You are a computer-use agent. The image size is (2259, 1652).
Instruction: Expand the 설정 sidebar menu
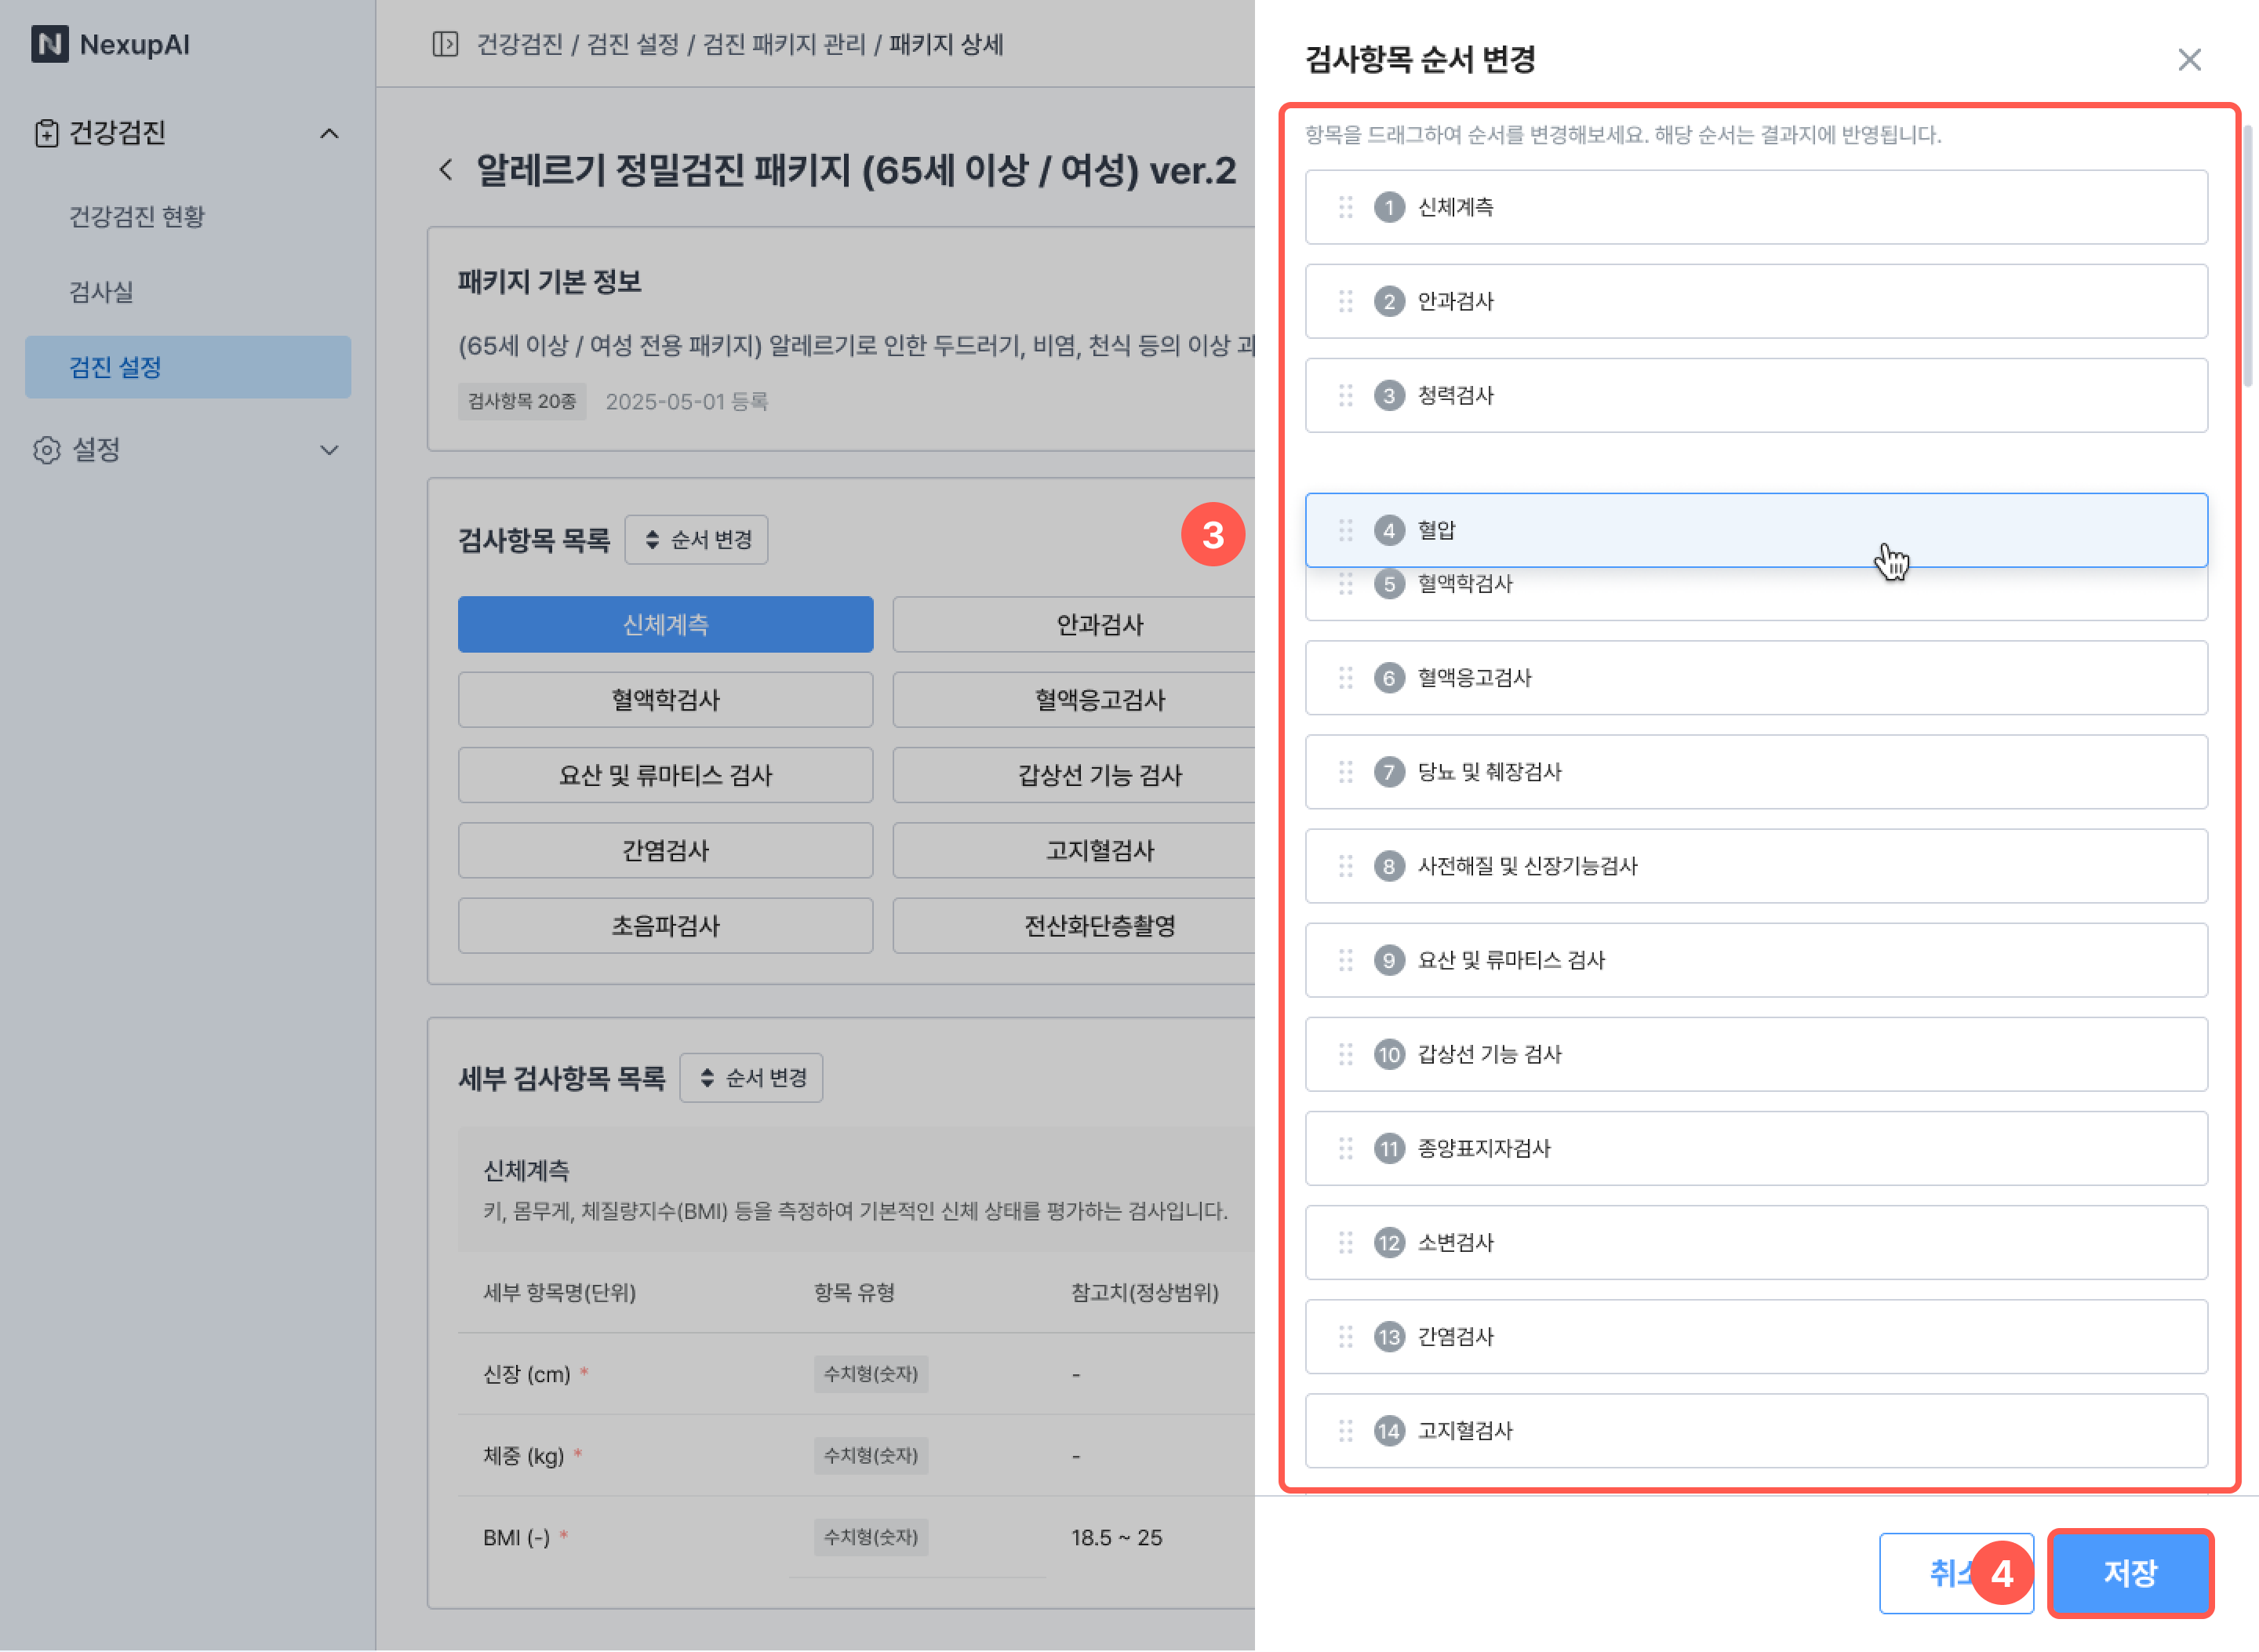click(329, 450)
